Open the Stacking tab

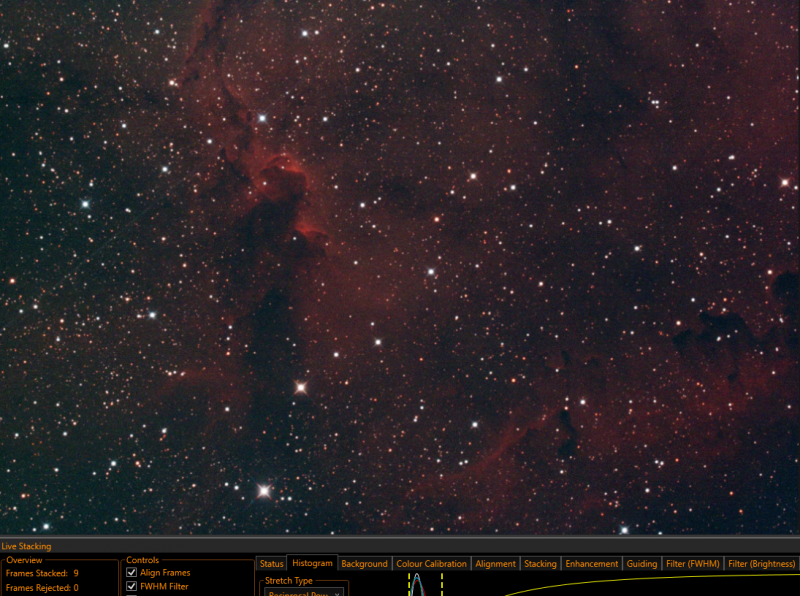coord(540,564)
